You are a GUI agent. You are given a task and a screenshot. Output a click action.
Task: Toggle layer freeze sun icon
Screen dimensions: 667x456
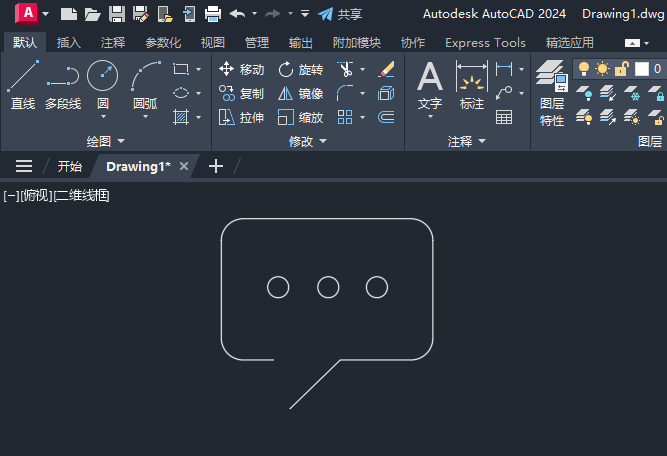(x=602, y=68)
